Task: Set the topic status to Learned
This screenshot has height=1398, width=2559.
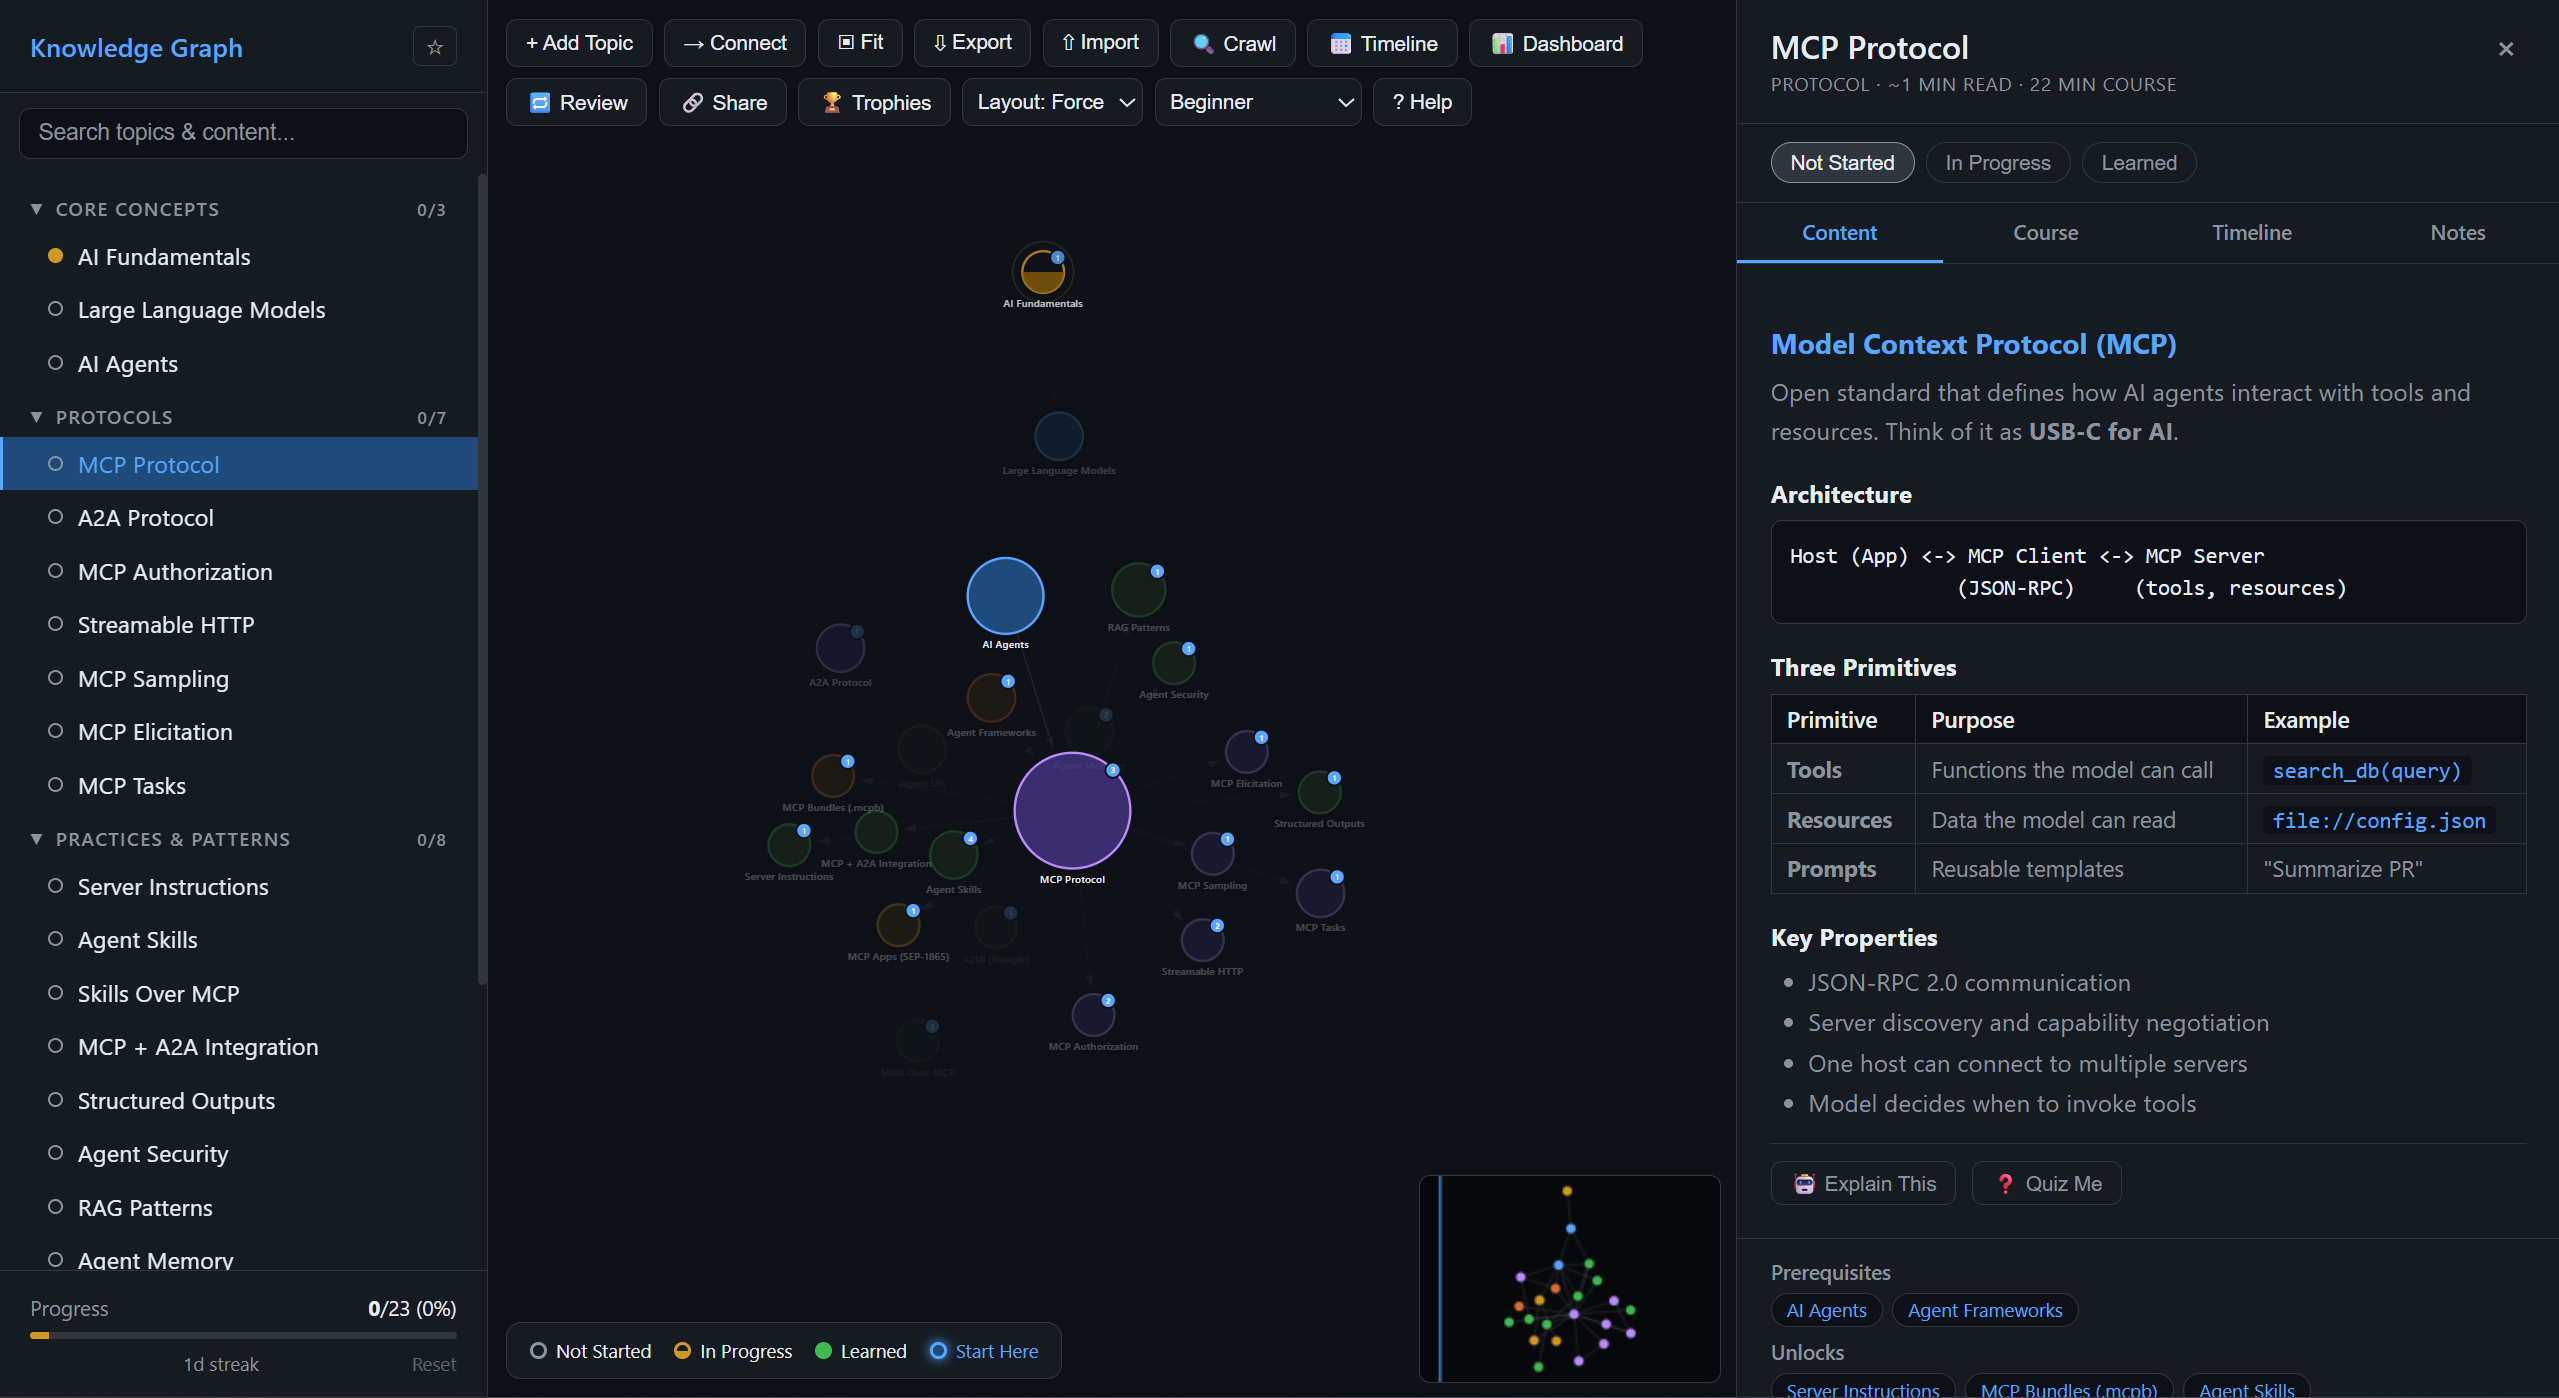Action: [2138, 163]
